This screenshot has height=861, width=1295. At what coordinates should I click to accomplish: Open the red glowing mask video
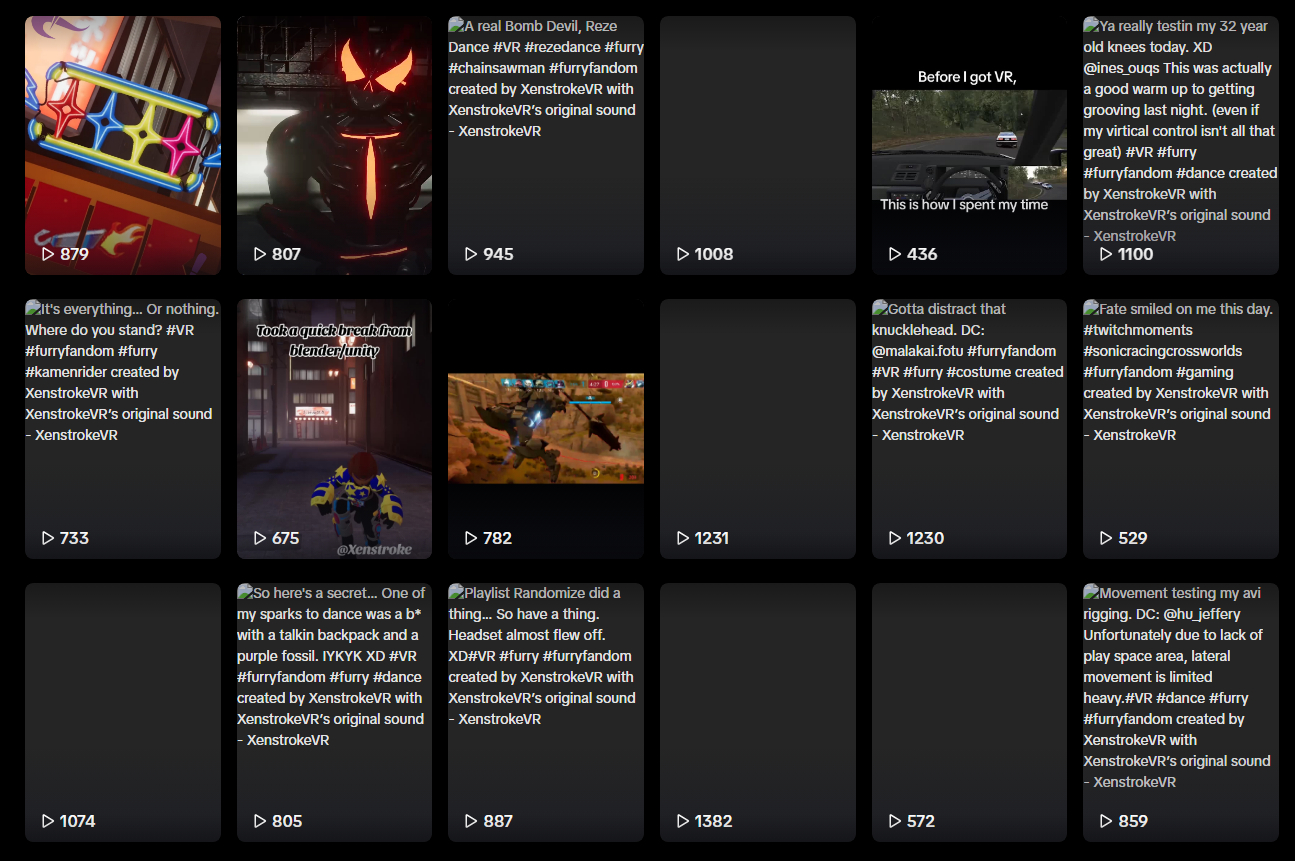[335, 145]
